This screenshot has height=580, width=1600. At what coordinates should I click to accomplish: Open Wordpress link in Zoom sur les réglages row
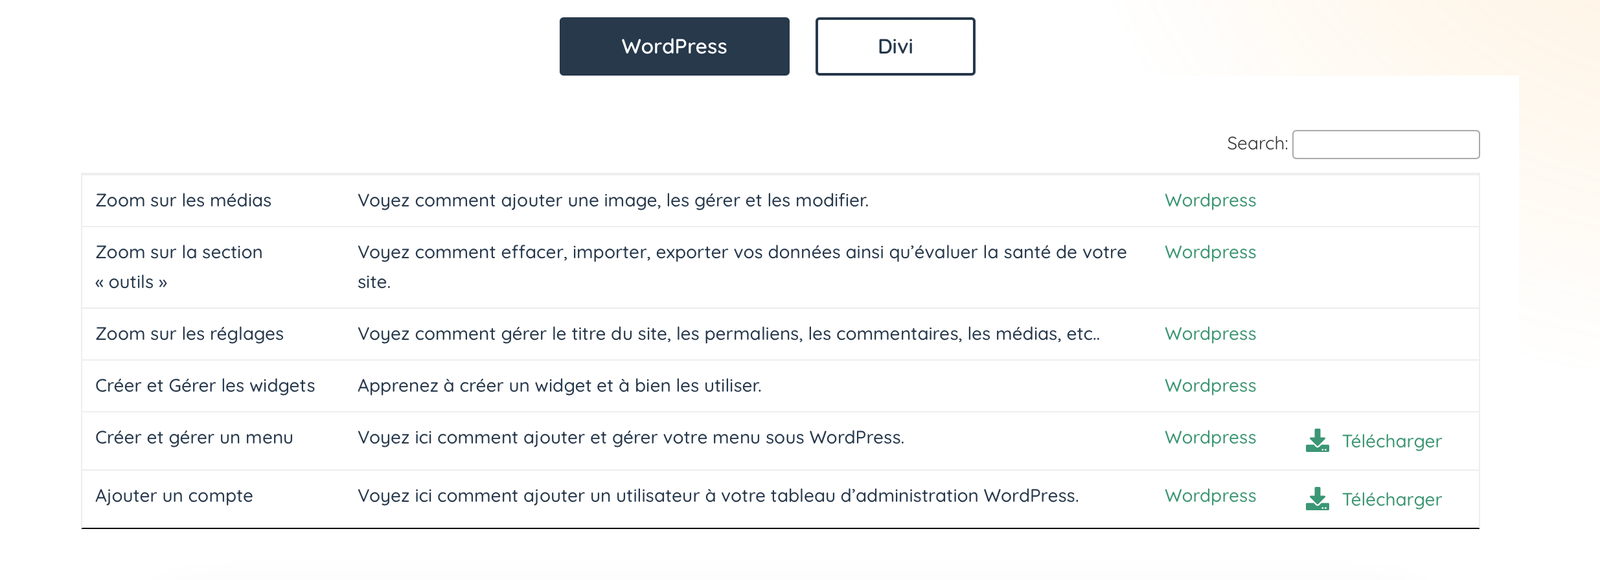tap(1210, 334)
